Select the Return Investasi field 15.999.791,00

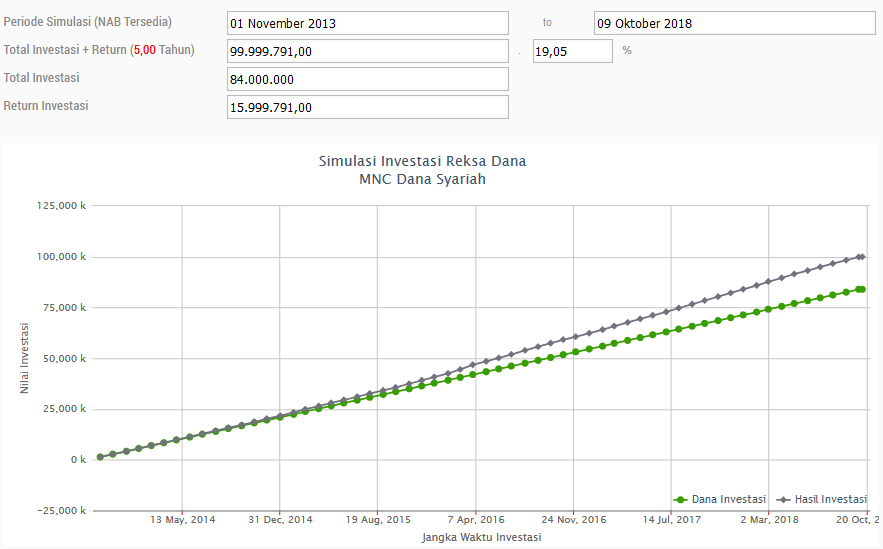(x=367, y=107)
